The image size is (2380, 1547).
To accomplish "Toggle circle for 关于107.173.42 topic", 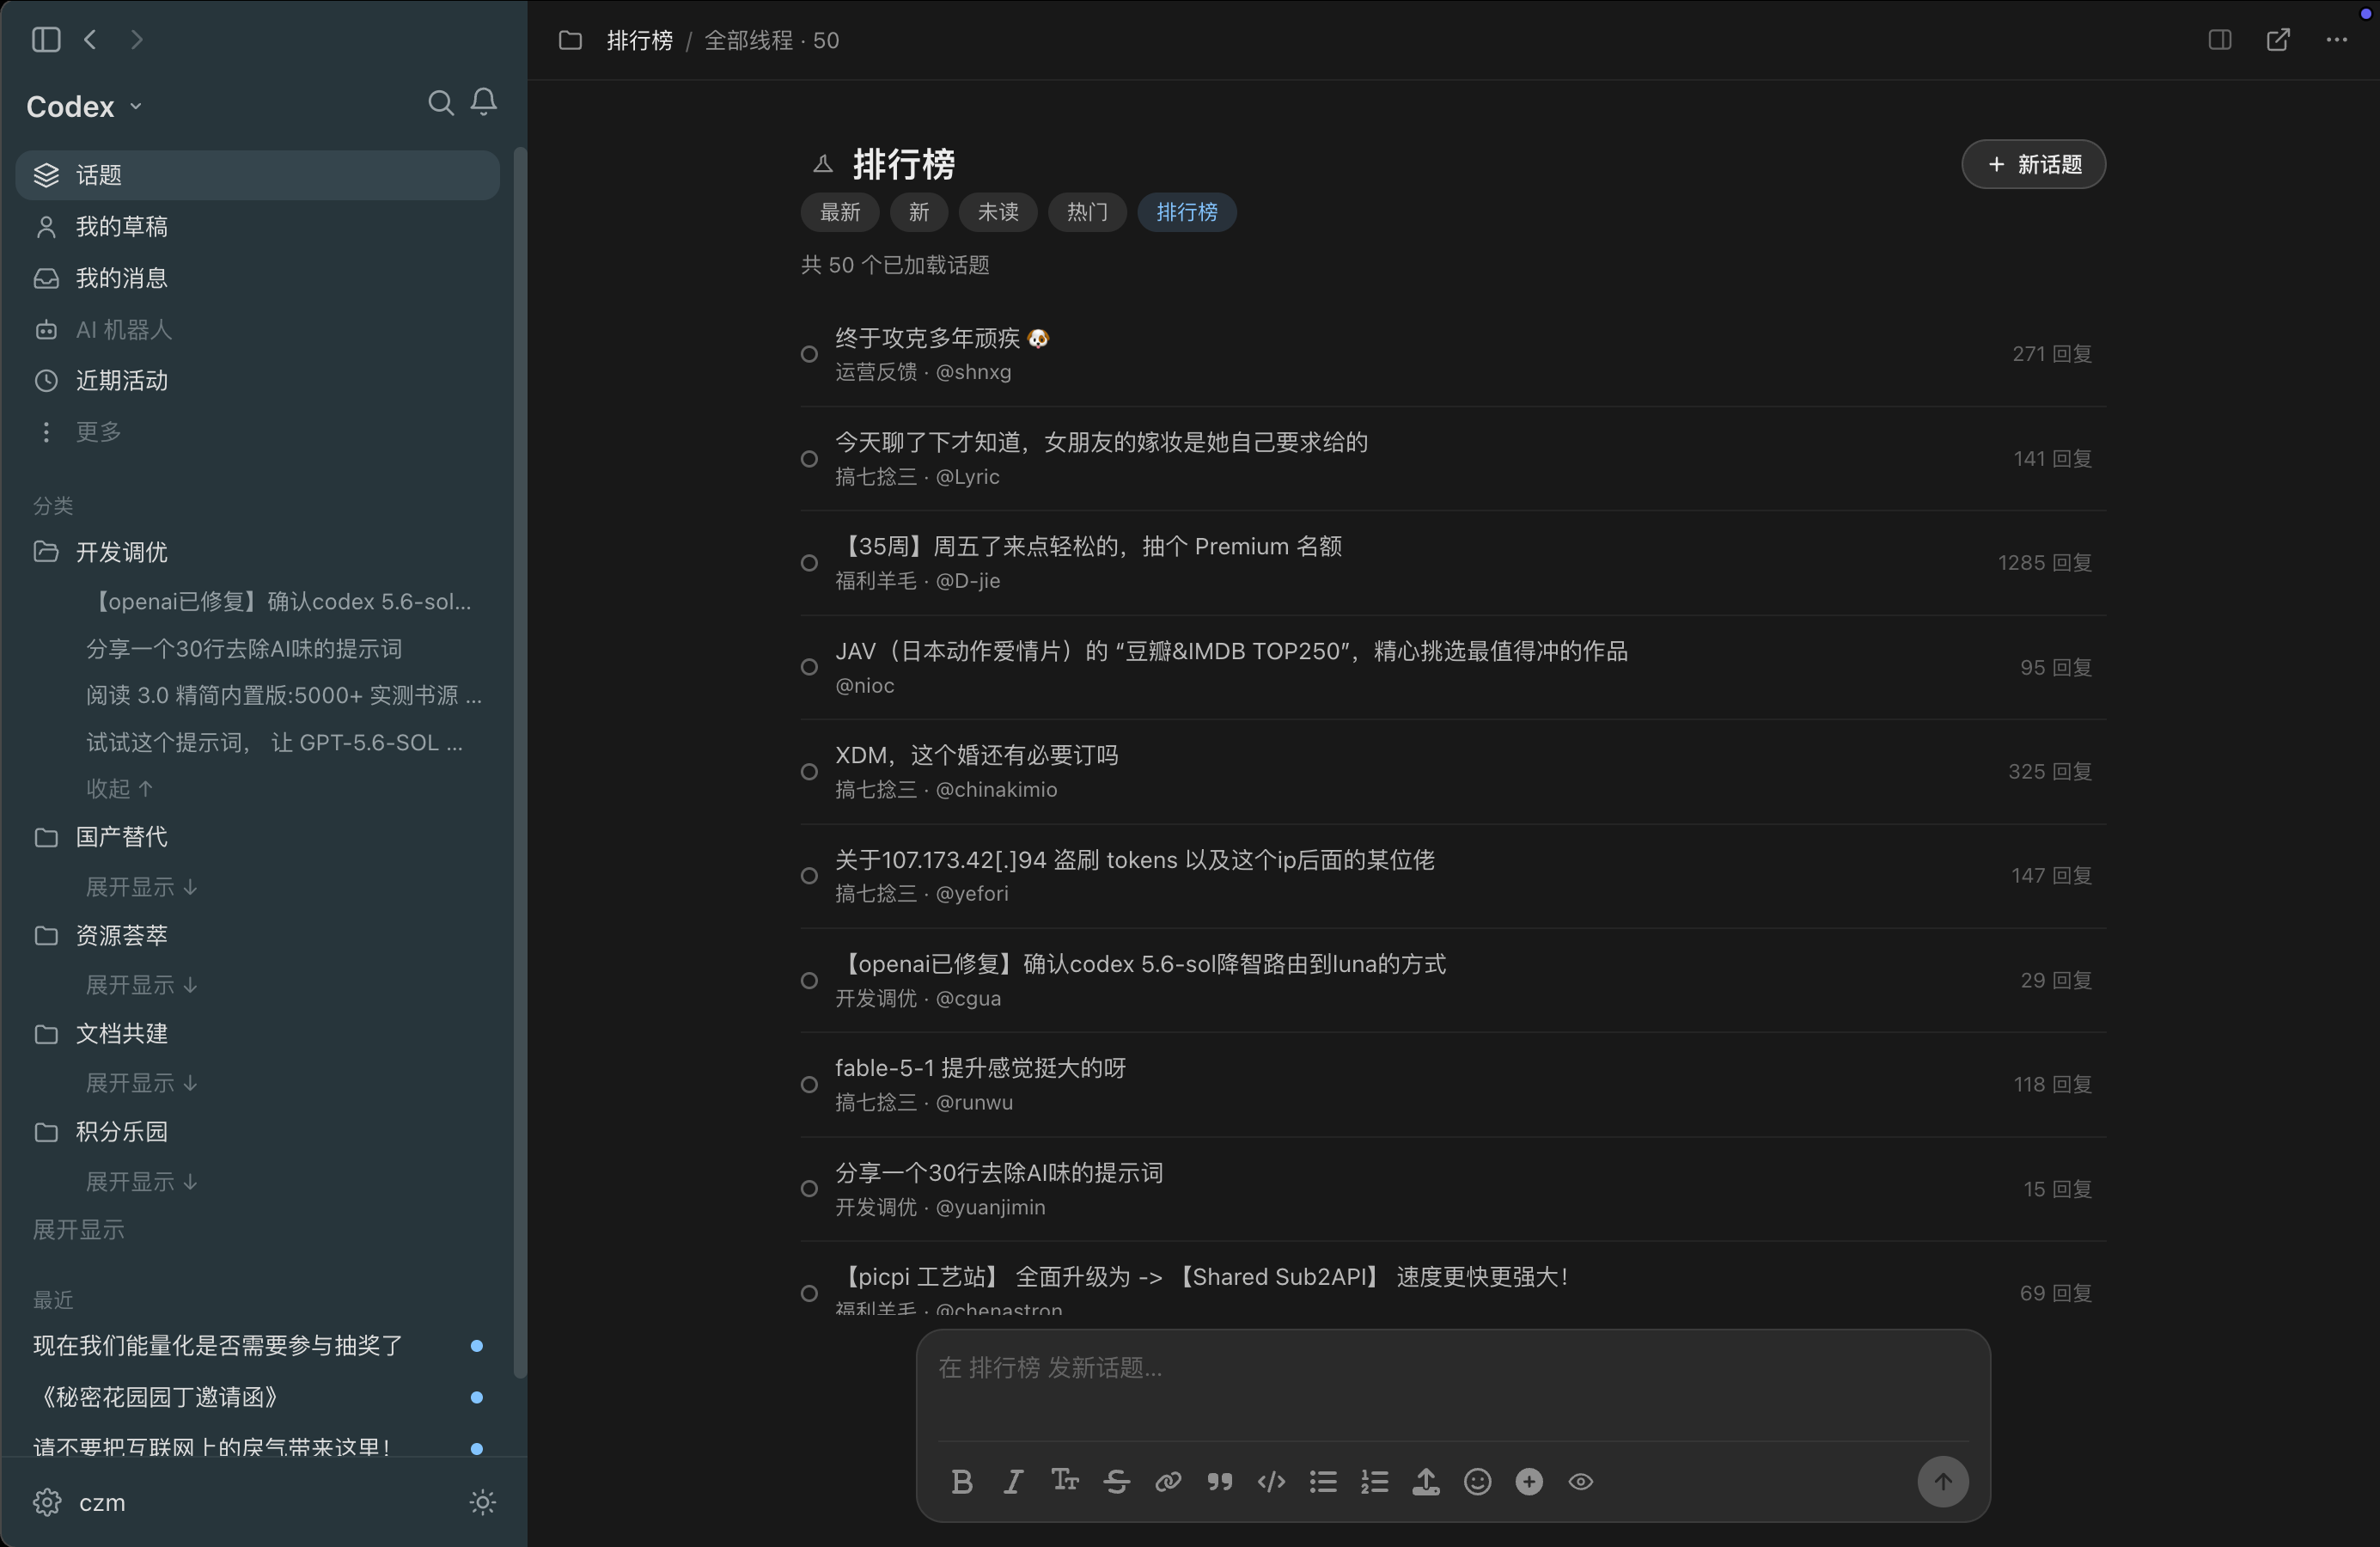I will click(x=809, y=876).
